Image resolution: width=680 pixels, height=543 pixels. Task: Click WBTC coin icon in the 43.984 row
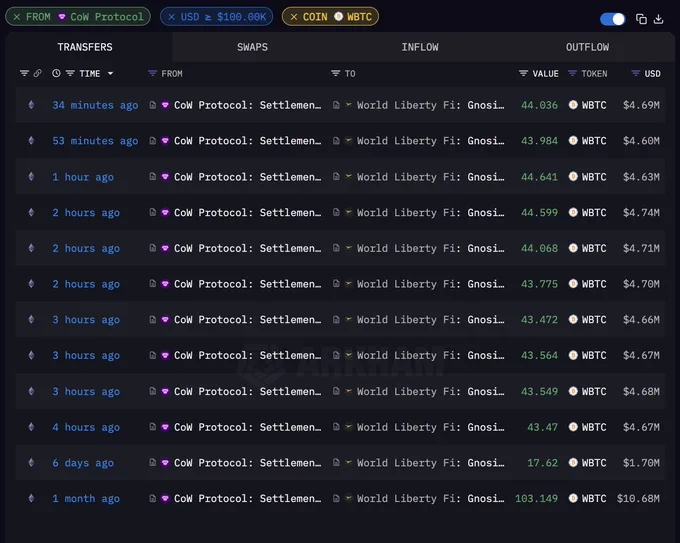pos(573,141)
